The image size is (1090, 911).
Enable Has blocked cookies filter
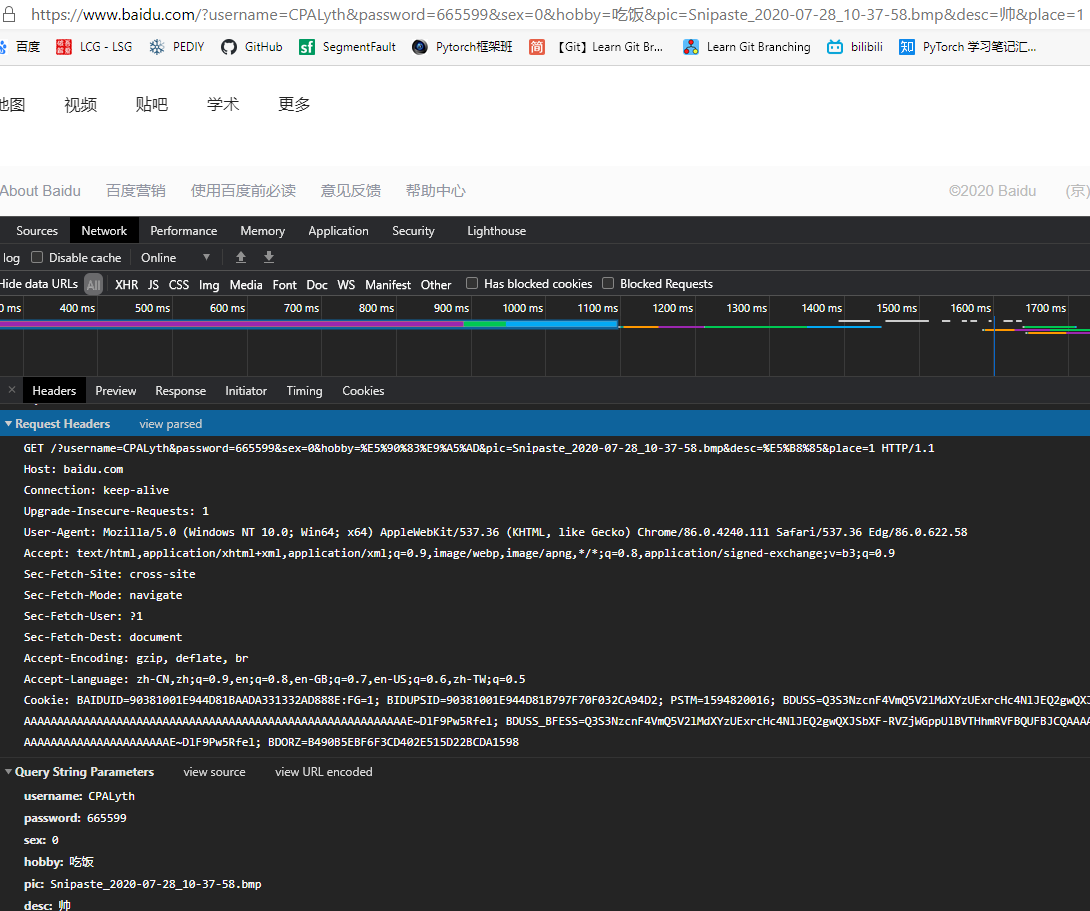[x=472, y=283]
